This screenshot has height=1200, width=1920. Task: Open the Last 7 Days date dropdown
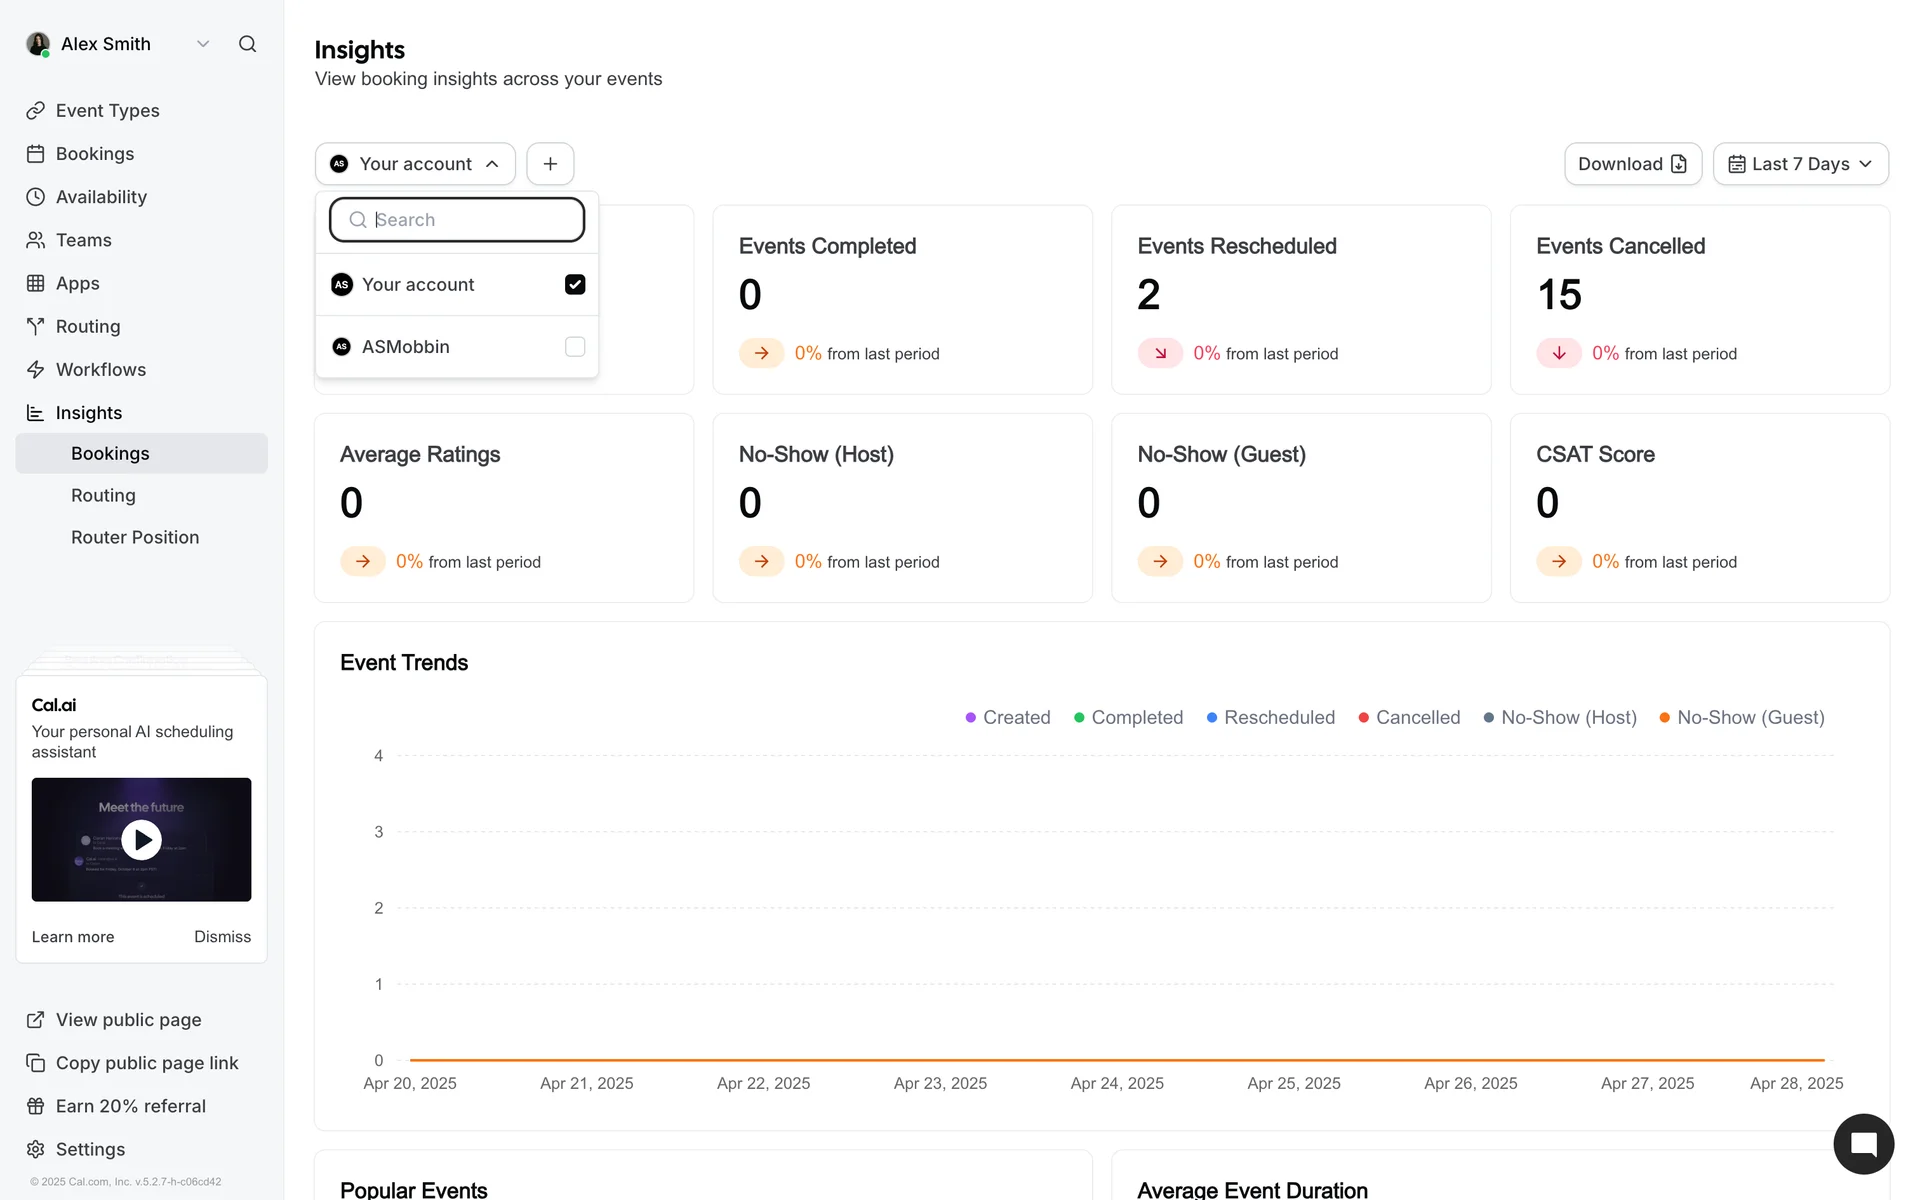(x=1800, y=164)
